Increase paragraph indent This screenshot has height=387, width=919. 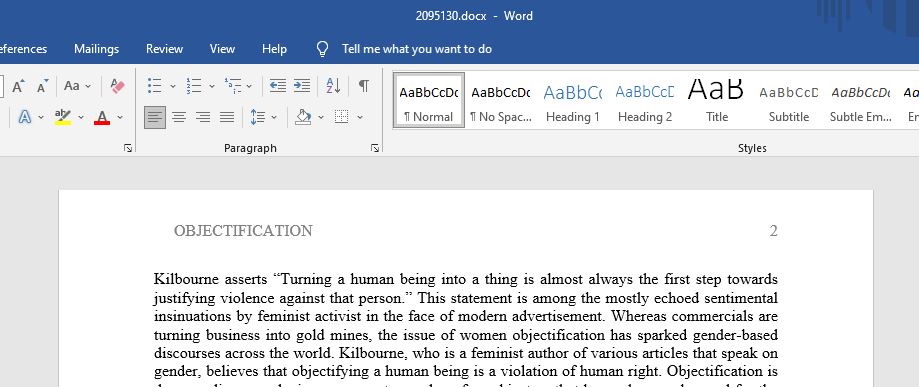(x=302, y=86)
